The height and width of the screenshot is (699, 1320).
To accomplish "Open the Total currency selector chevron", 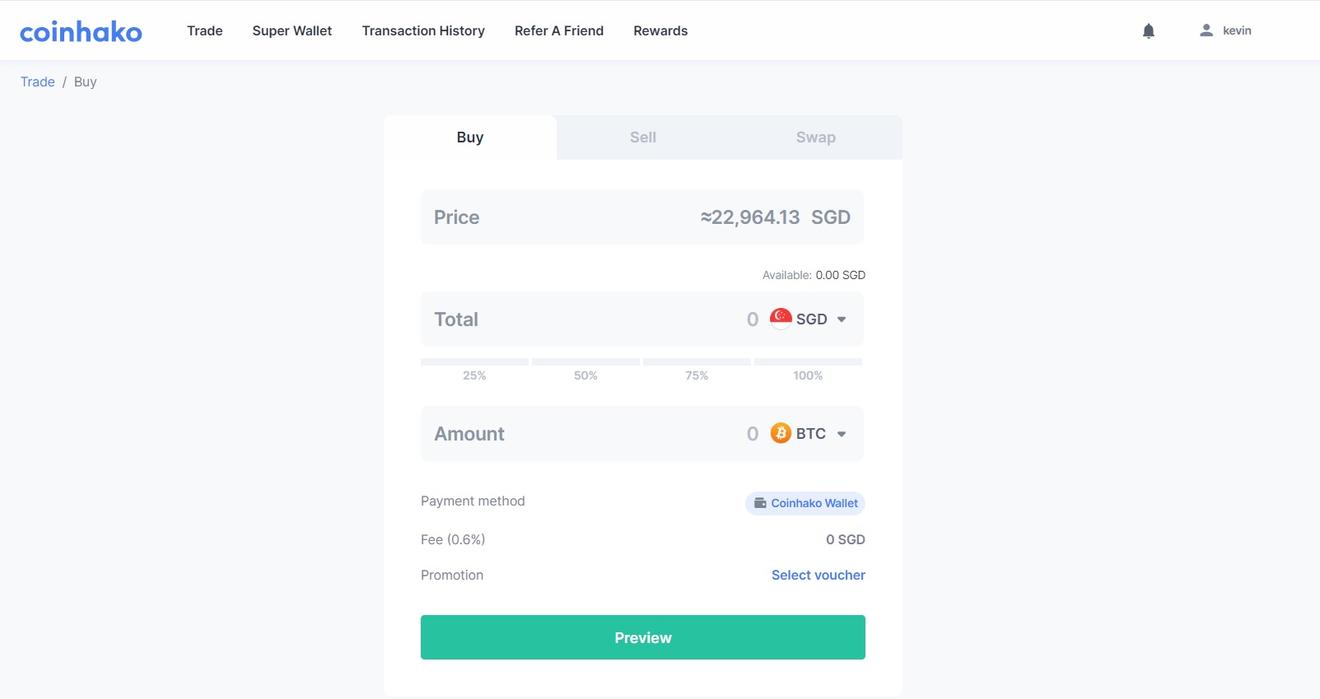I will pos(841,318).
